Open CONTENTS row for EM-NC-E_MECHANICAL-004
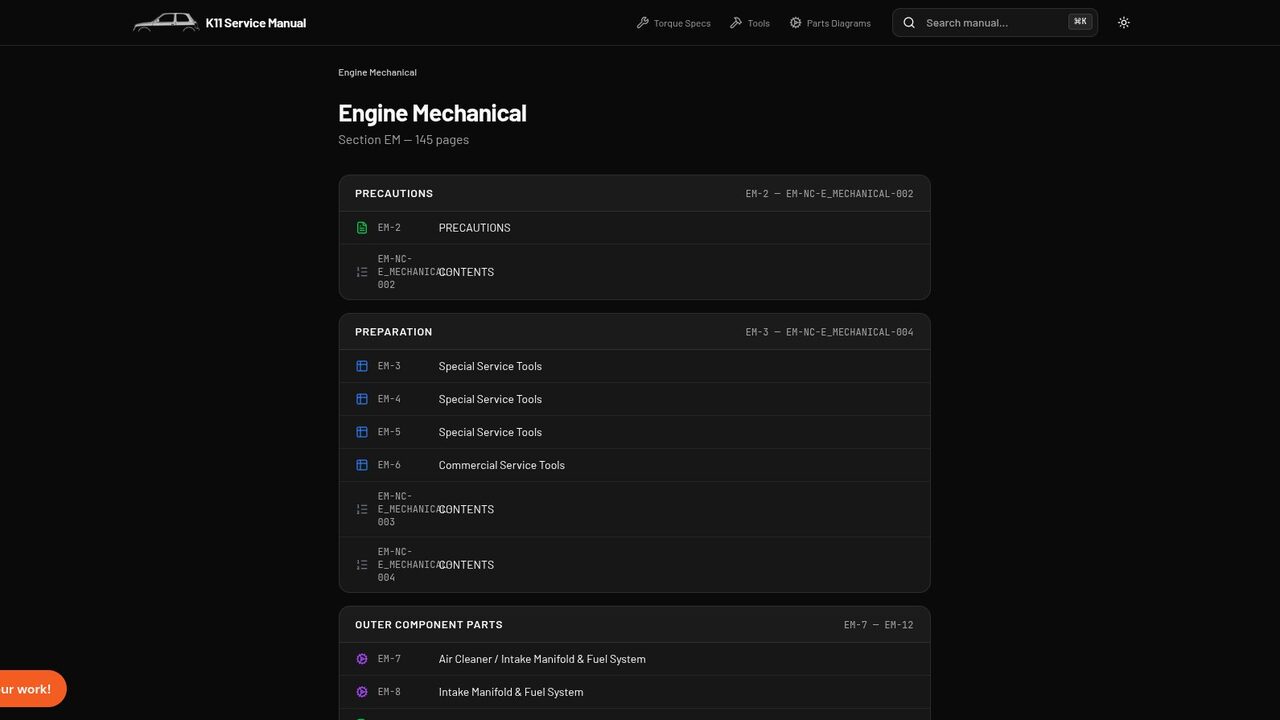Image resolution: width=1280 pixels, height=720 pixels. [634, 565]
